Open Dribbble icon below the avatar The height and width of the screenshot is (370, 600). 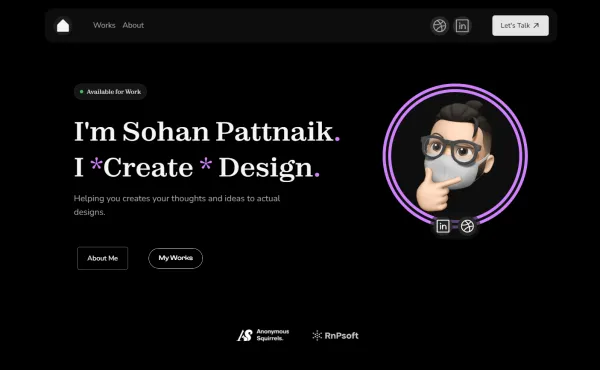coord(467,227)
